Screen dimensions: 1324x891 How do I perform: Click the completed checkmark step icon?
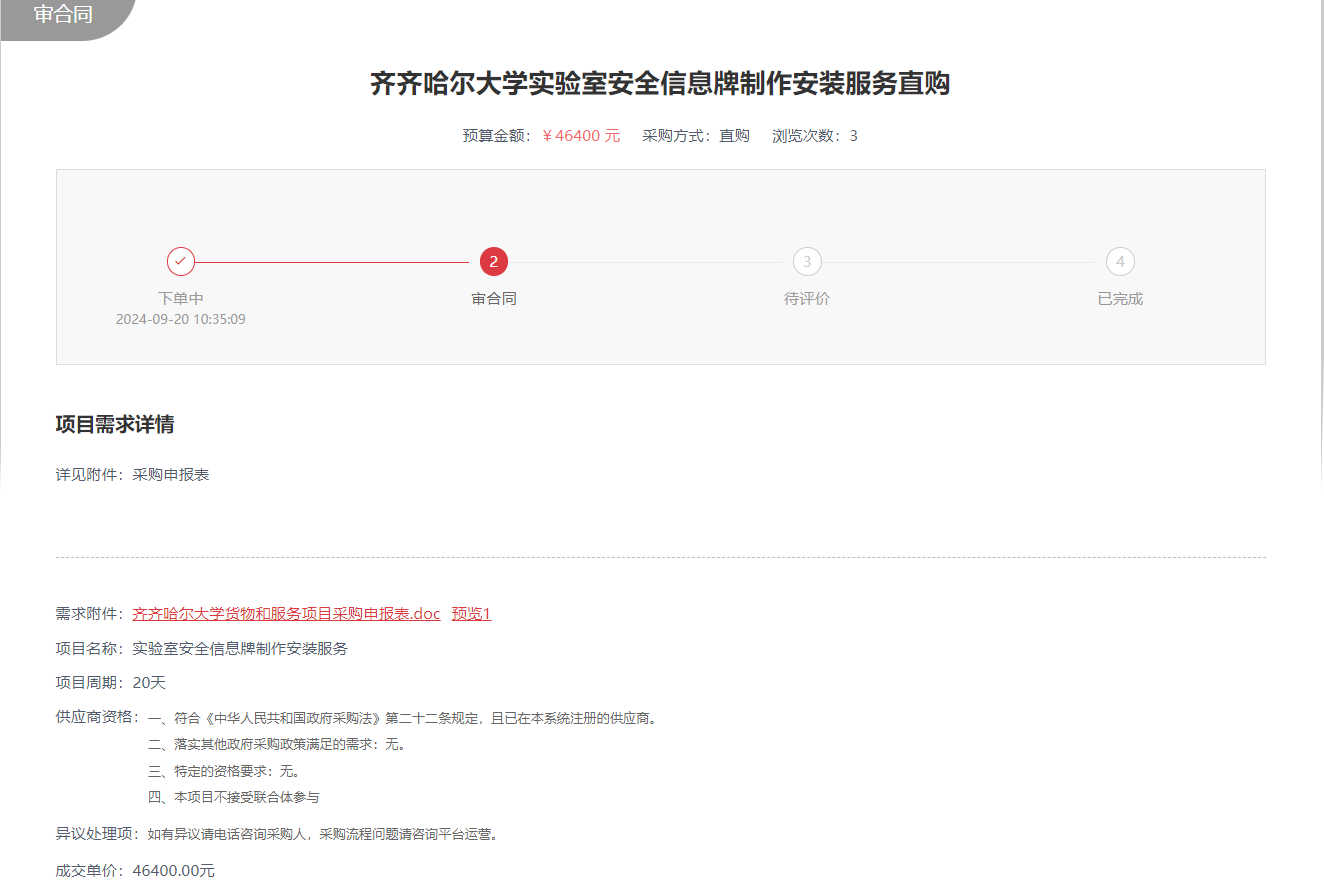point(181,262)
